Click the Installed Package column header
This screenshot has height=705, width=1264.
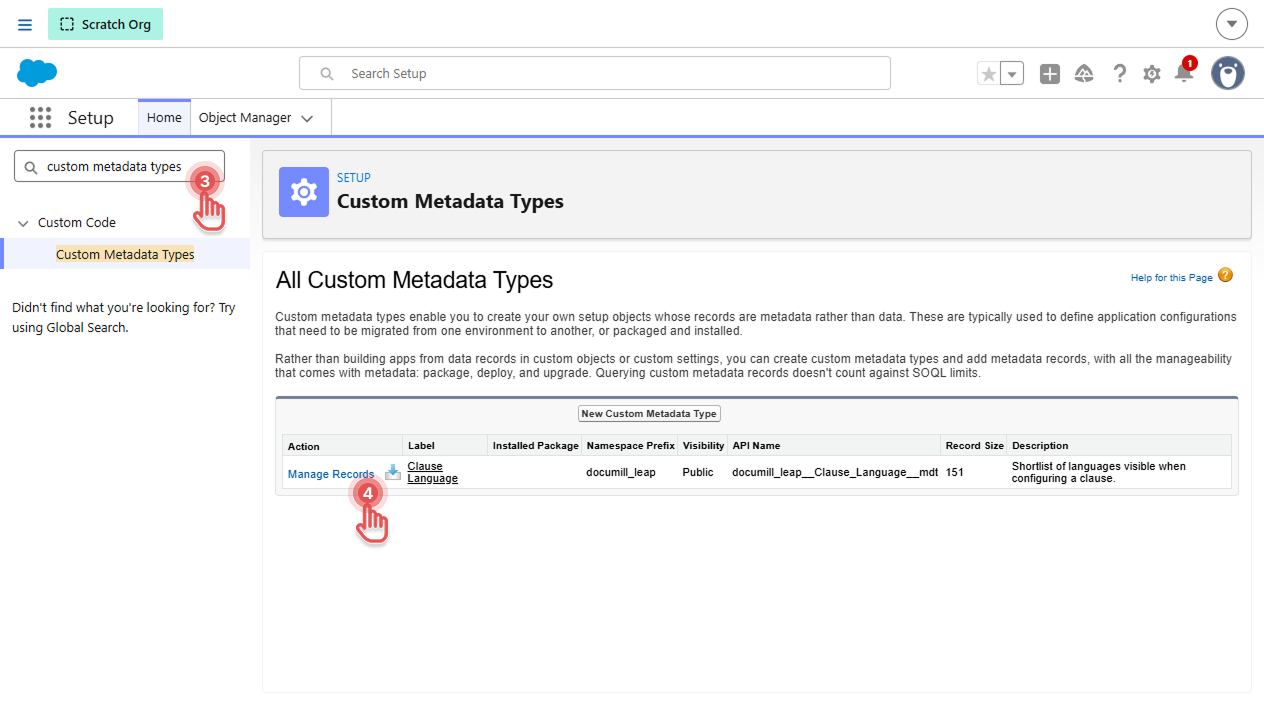(536, 446)
